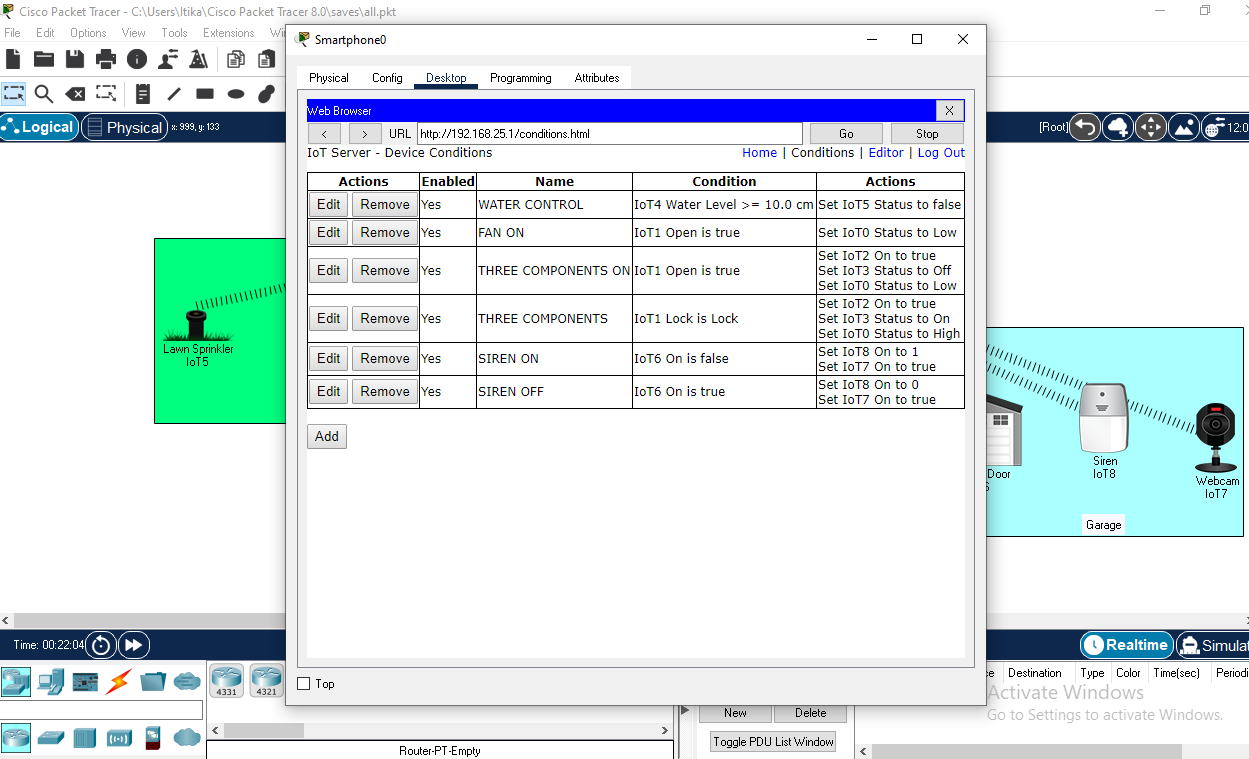Choose Switches subcategory icon
Screen dimensions: 1249x759
click(x=50, y=738)
